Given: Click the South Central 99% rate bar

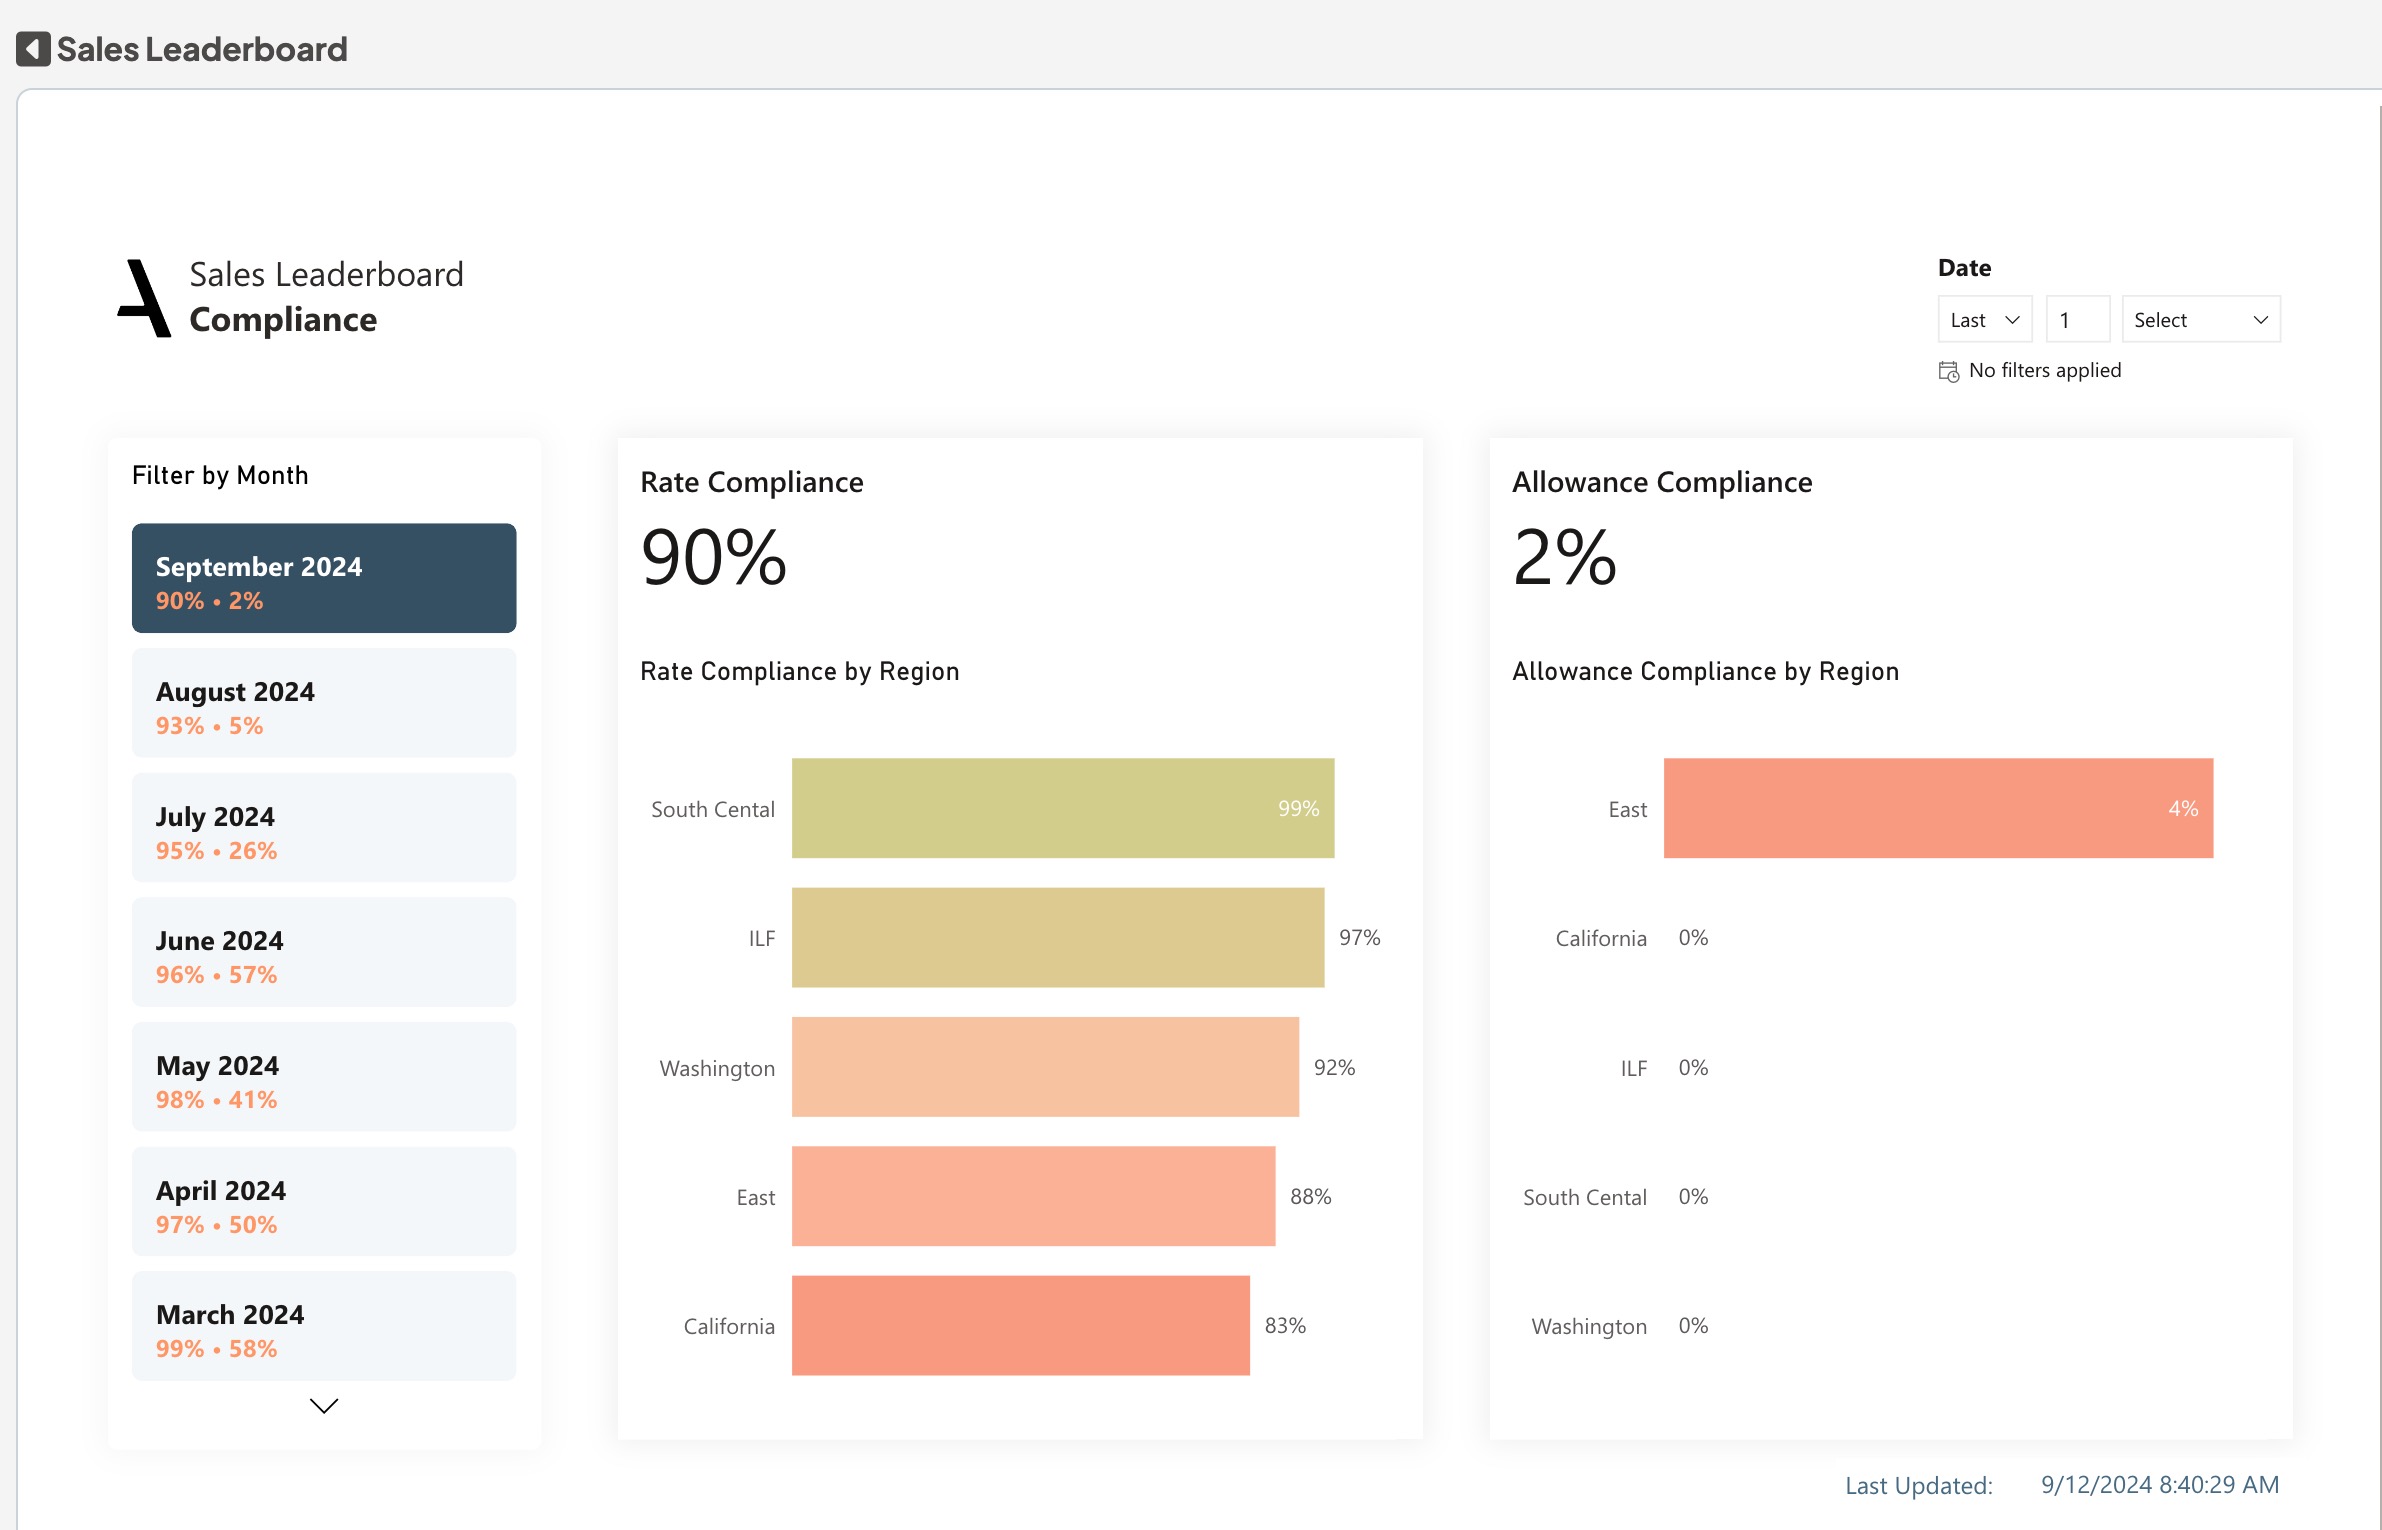Looking at the screenshot, I should [x=1062, y=808].
